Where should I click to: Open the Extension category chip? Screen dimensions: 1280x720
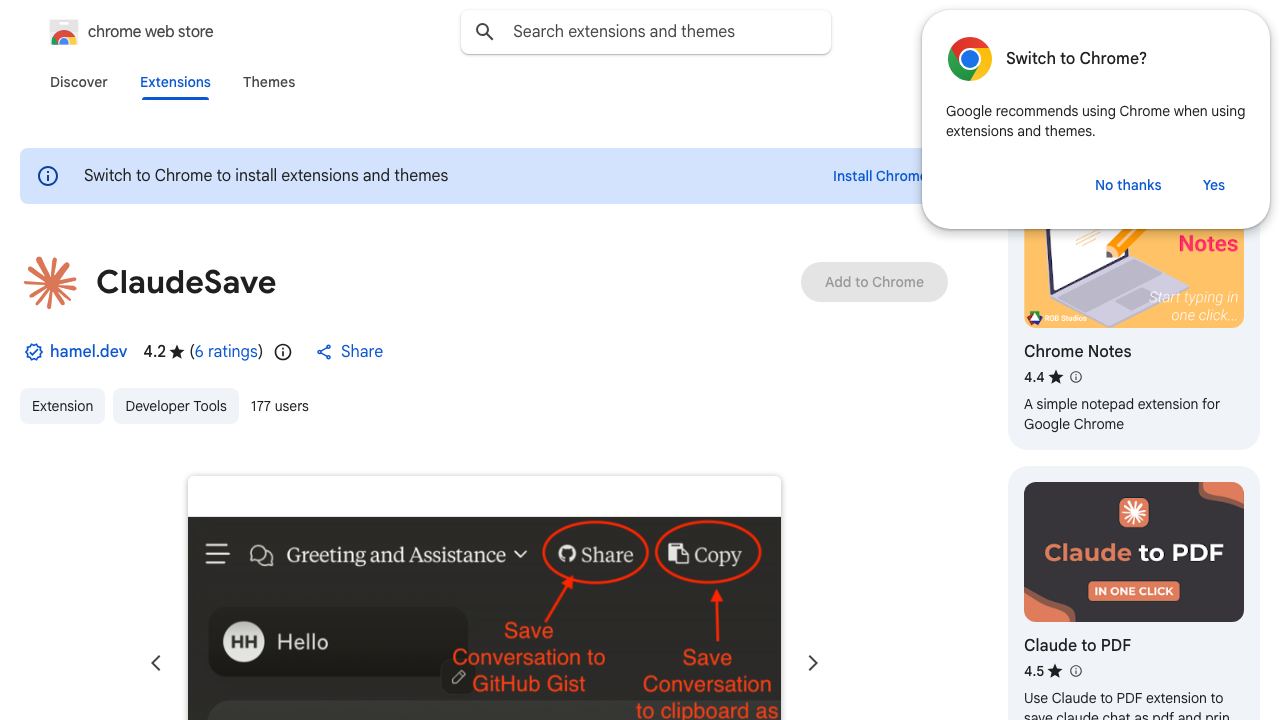click(x=62, y=406)
